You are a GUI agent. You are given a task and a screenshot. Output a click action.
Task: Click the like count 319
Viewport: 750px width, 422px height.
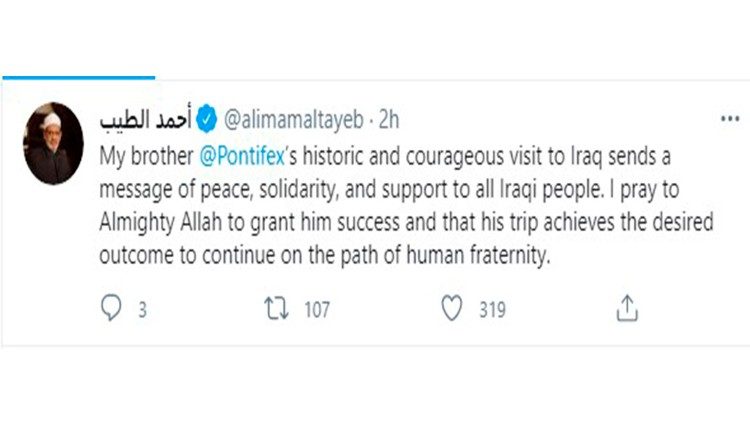click(x=491, y=310)
